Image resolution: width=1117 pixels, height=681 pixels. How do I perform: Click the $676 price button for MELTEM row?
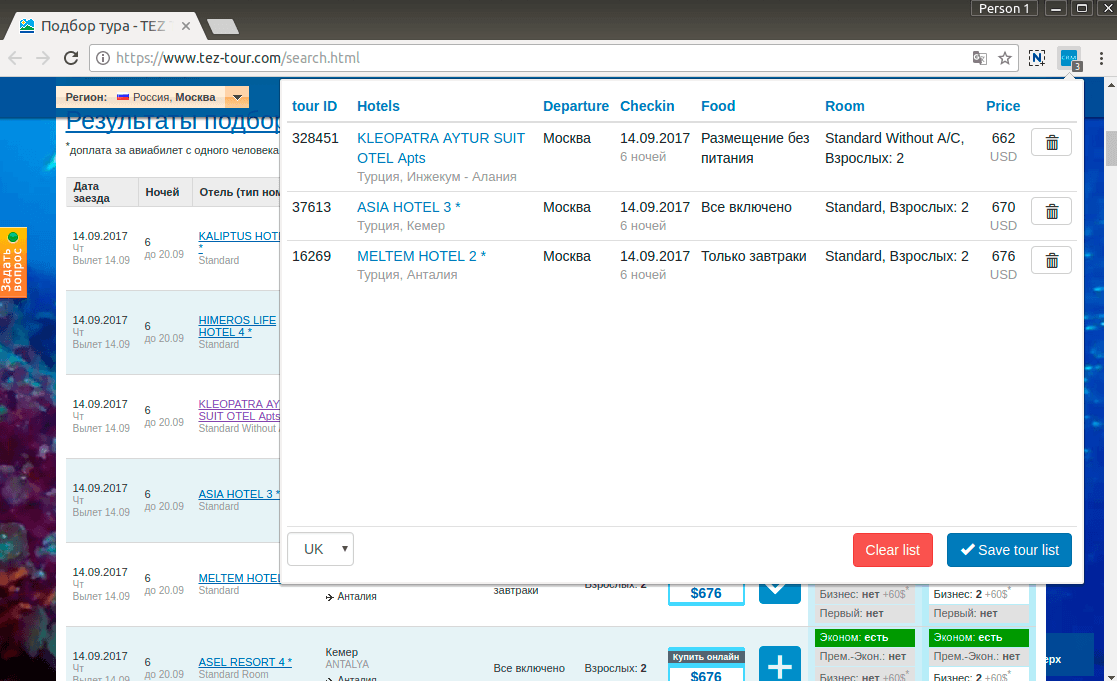pos(706,593)
